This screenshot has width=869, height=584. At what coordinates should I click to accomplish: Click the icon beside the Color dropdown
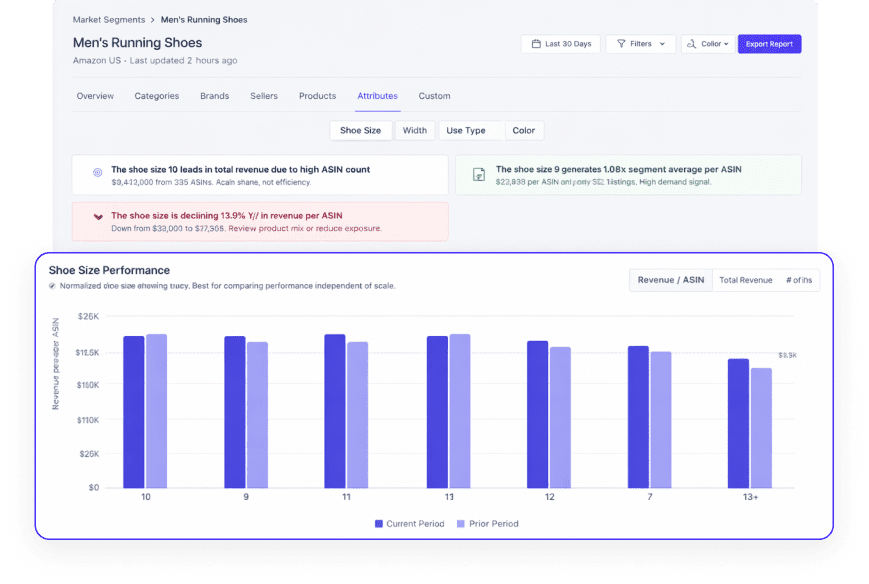[692, 44]
